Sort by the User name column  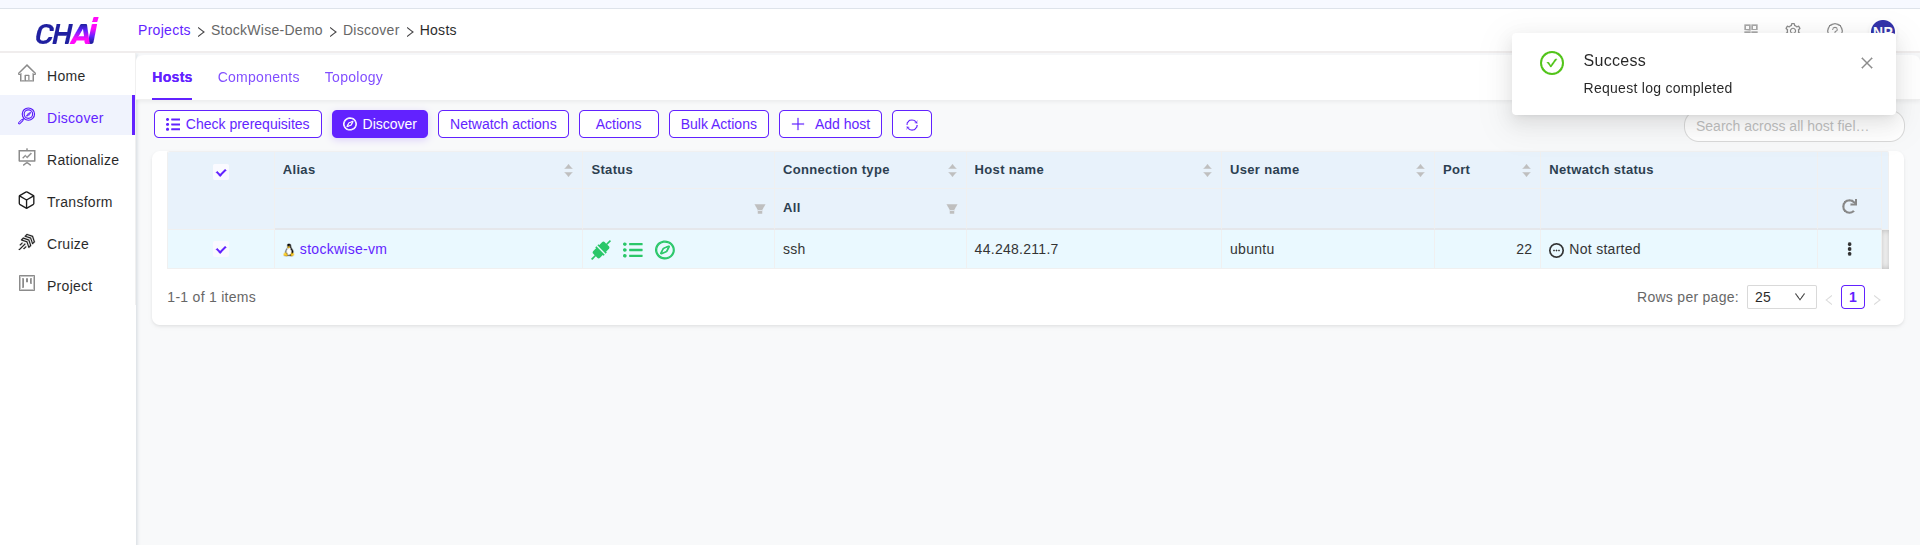coord(1420,170)
